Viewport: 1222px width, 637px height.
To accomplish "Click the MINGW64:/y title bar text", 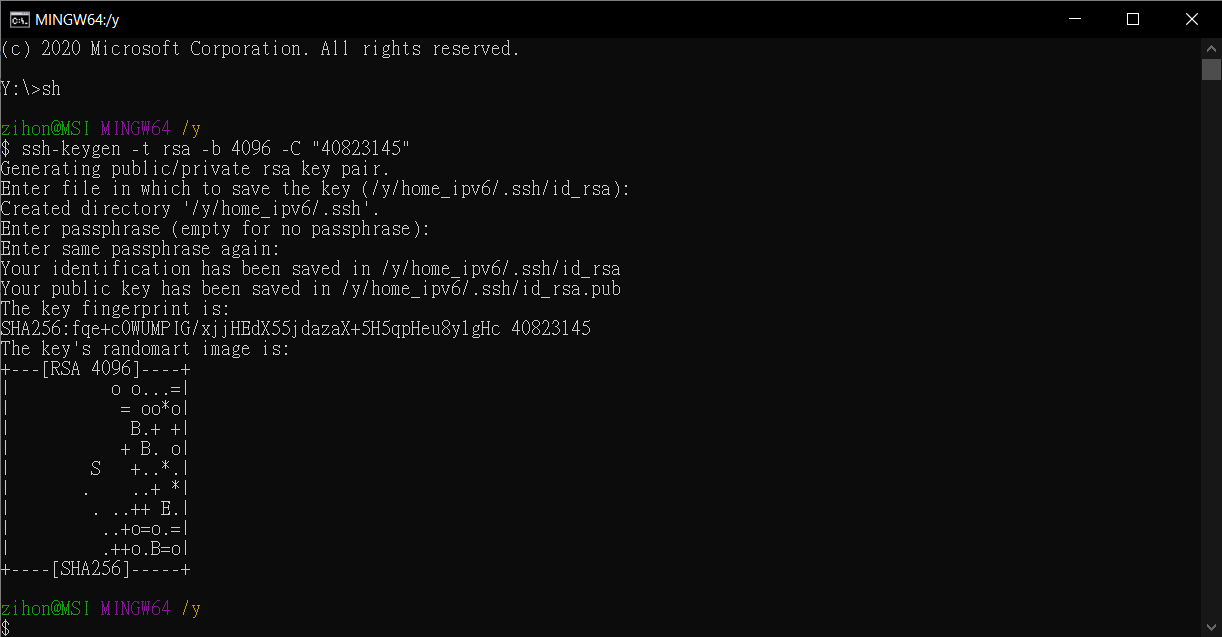I will click(x=77, y=19).
